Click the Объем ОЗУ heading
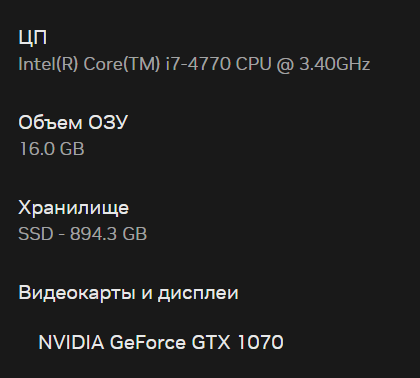Viewport: 420px width, 378px height. pos(73,122)
